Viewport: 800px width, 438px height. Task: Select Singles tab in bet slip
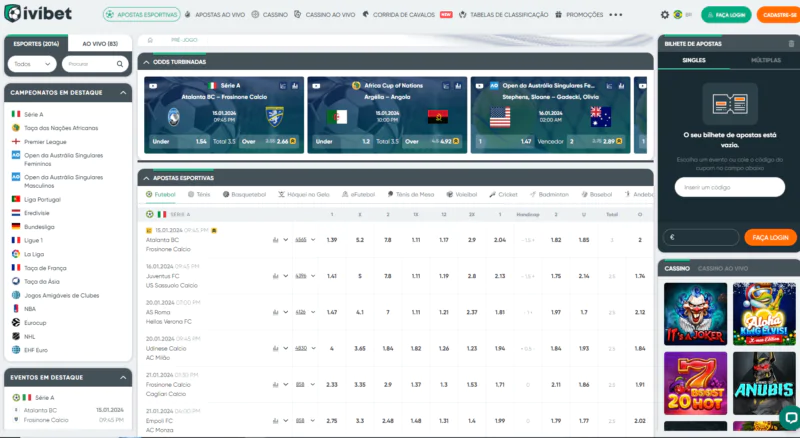694,60
